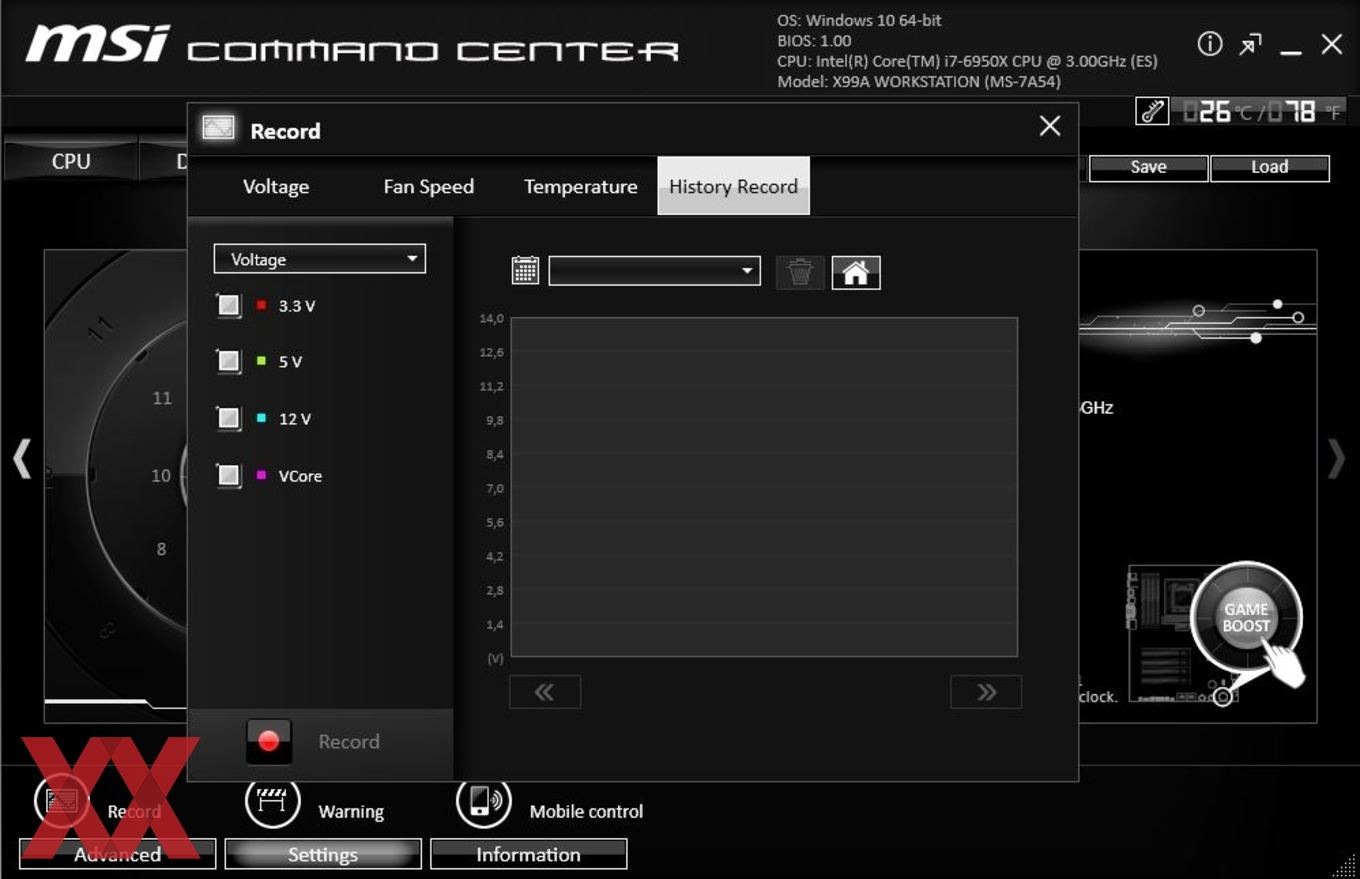1360x879 pixels.
Task: Tick the VCore checkbox
Action: tap(229, 475)
